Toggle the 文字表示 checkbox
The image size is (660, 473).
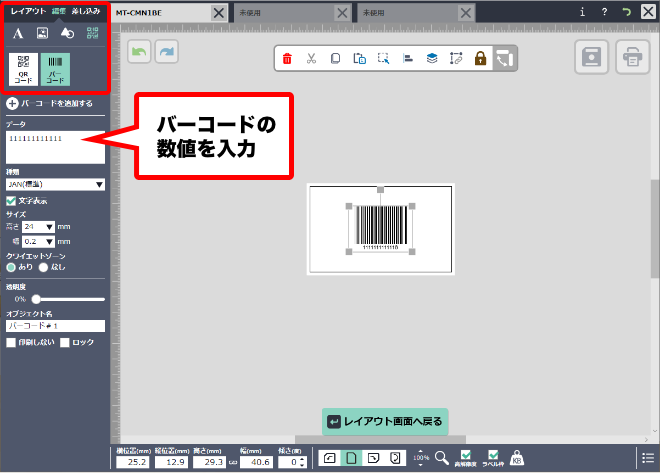click(x=11, y=201)
